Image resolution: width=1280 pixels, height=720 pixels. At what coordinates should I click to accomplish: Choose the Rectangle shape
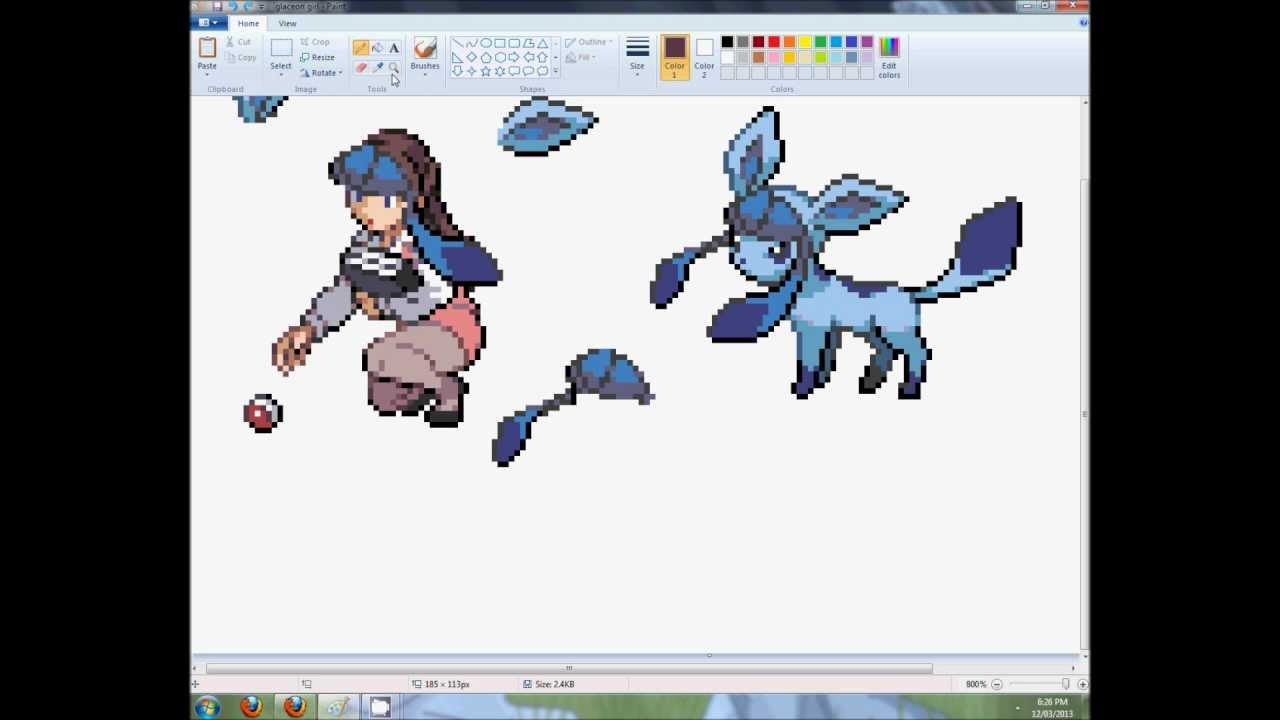[x=500, y=43]
